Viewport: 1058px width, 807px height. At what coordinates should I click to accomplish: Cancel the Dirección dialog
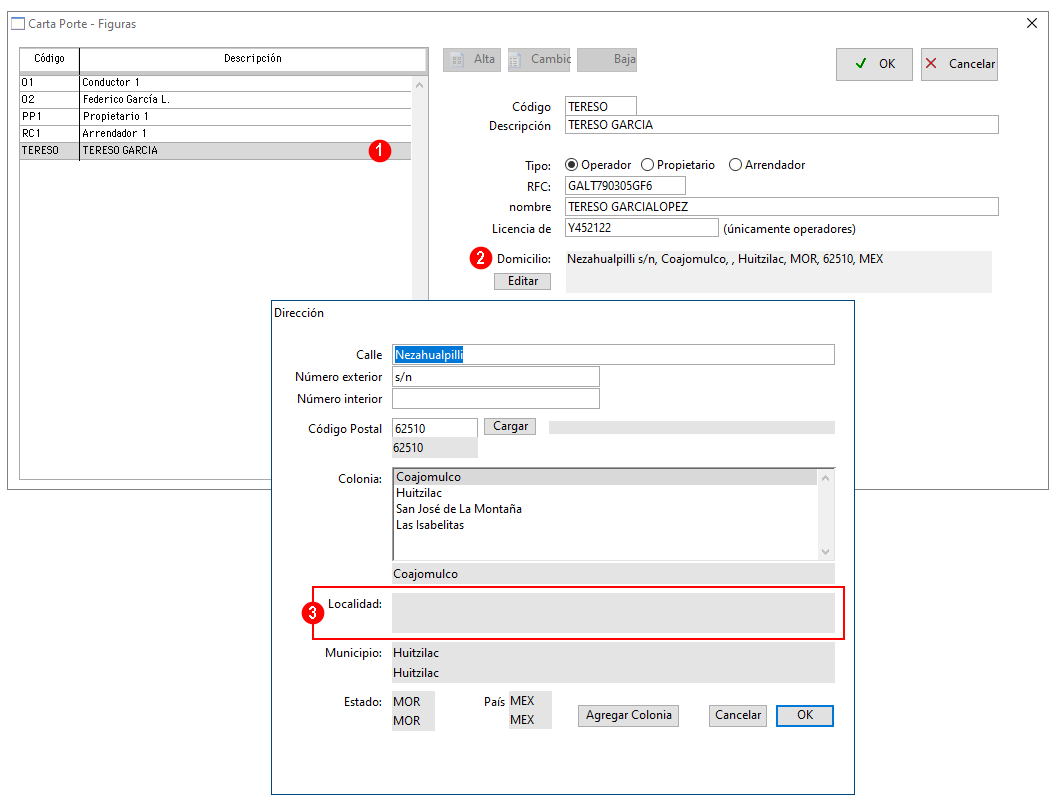[738, 716]
